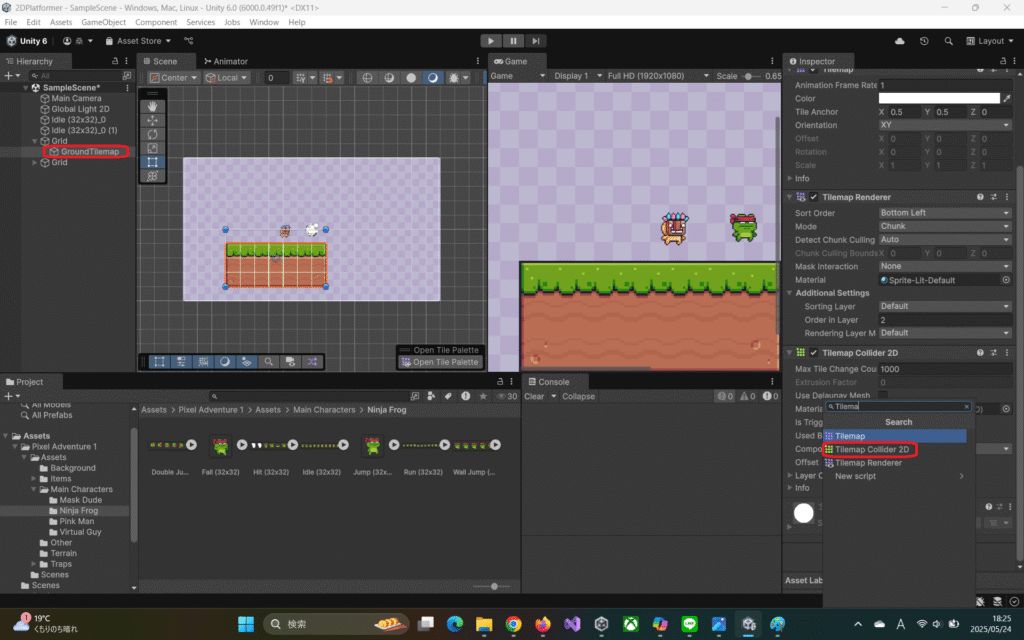This screenshot has height=640, width=1024.
Task: Open the Component menu
Action: pyautogui.click(x=156, y=22)
